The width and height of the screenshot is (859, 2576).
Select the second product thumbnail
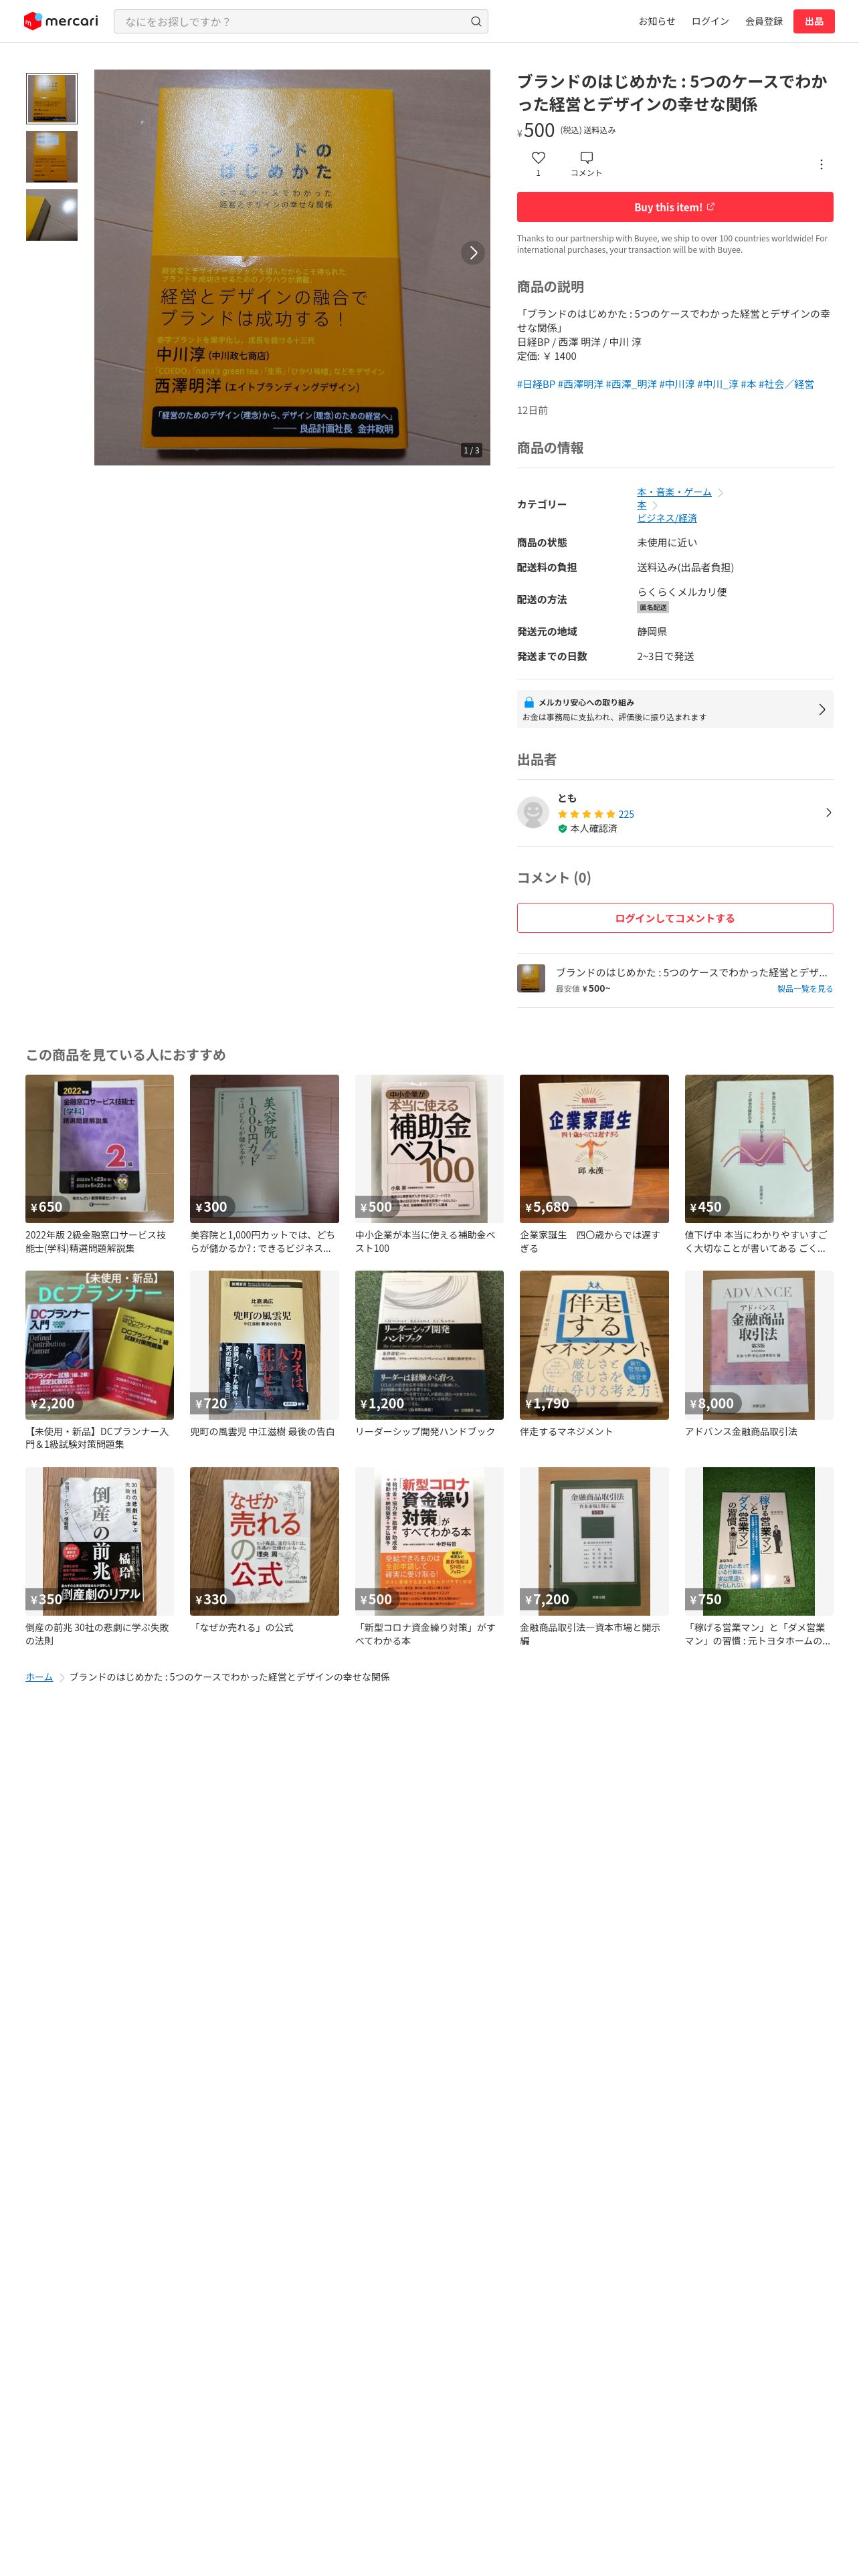coord(52,157)
